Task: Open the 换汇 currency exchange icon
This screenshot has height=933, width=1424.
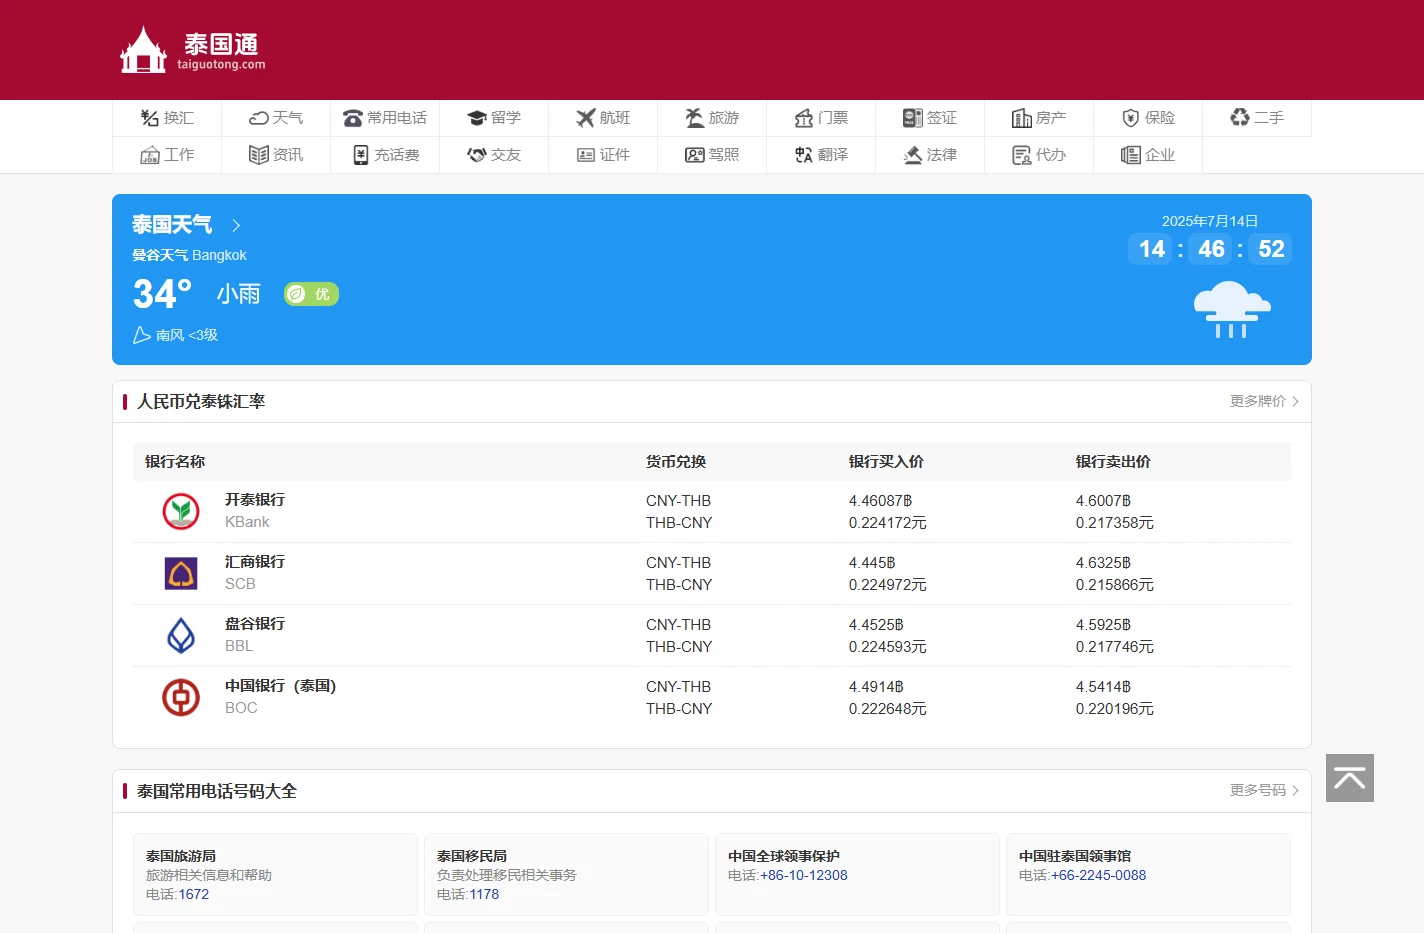Action: coord(150,118)
